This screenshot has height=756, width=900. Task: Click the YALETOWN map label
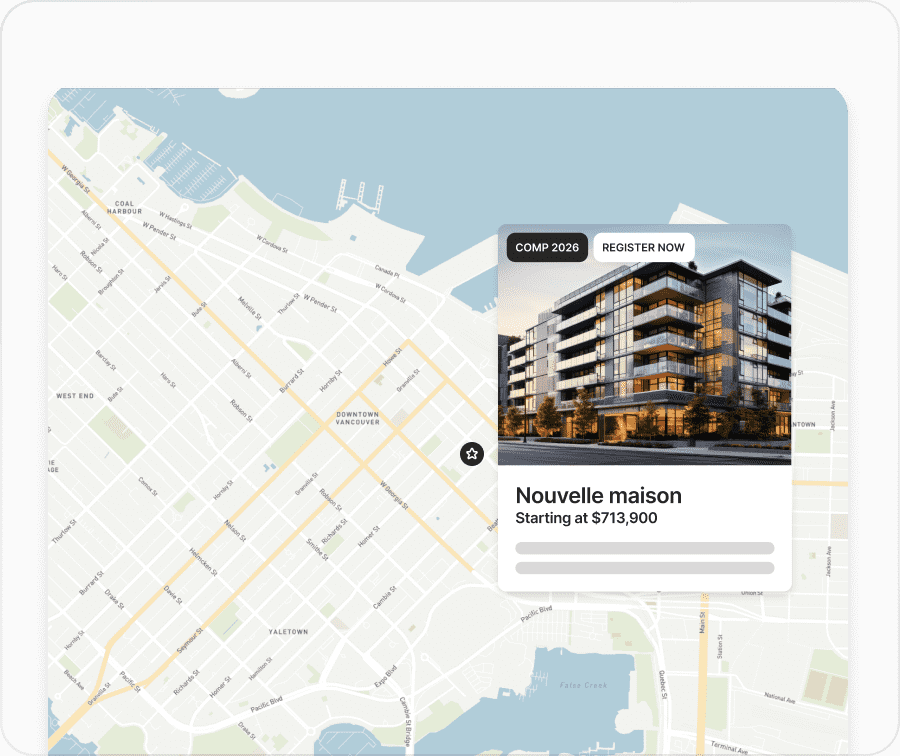[x=288, y=631]
